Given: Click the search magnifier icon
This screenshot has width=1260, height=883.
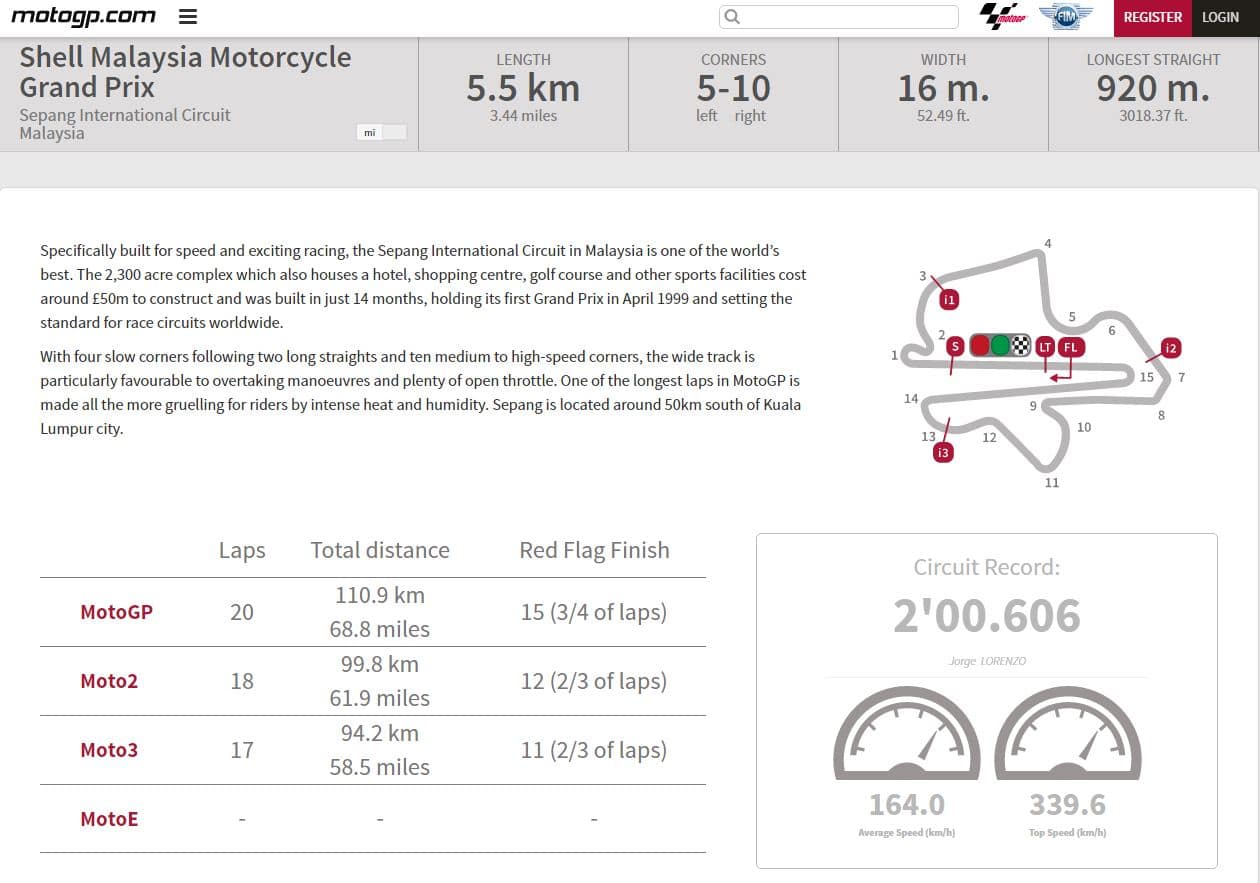Looking at the screenshot, I should point(732,17).
